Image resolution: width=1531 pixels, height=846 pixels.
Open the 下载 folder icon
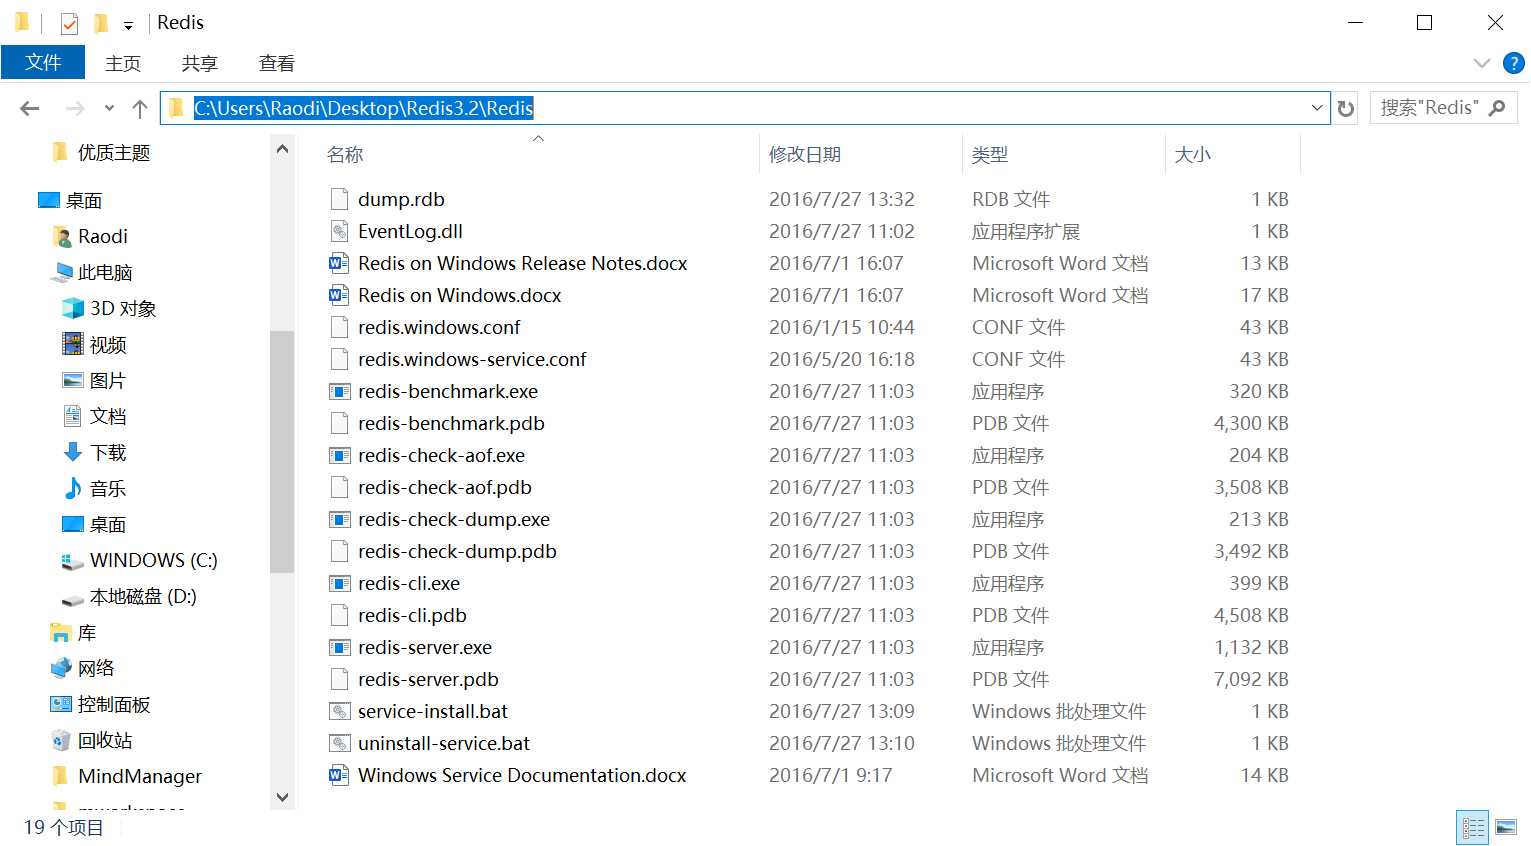click(73, 452)
